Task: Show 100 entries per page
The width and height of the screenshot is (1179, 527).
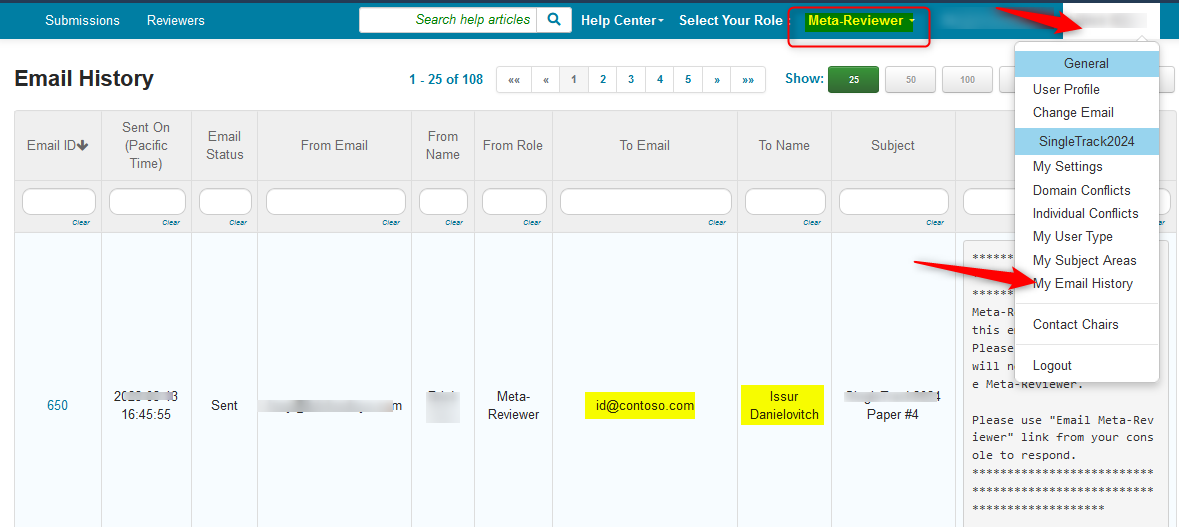Action: (967, 80)
